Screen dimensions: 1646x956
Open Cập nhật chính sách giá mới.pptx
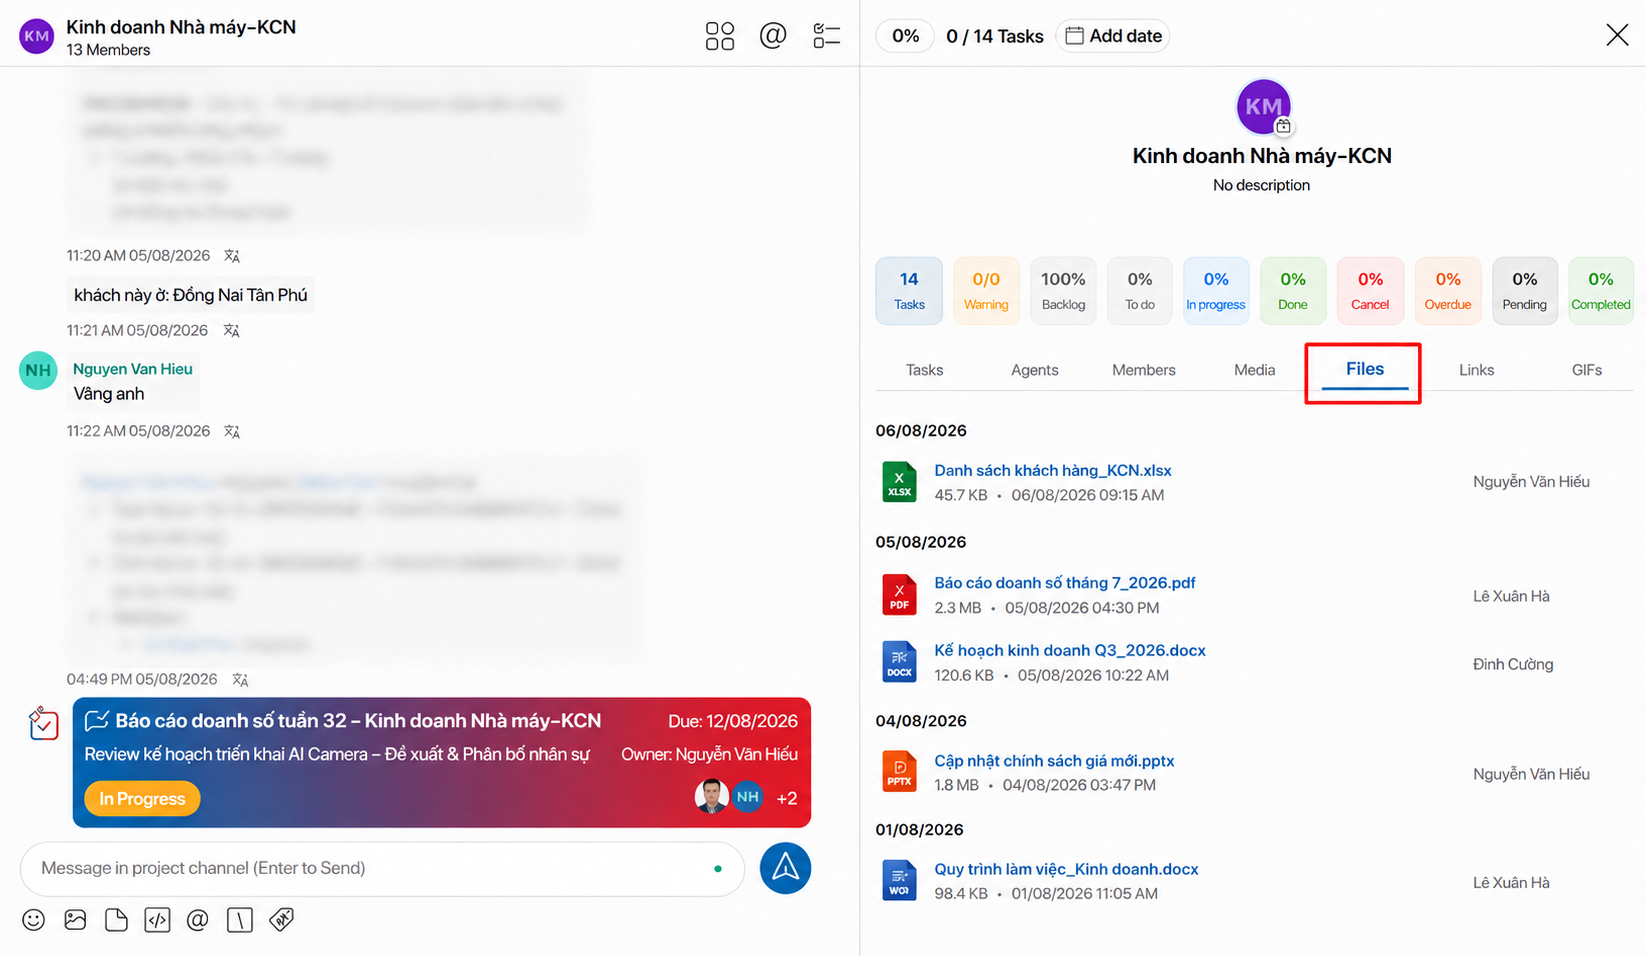1054,761
